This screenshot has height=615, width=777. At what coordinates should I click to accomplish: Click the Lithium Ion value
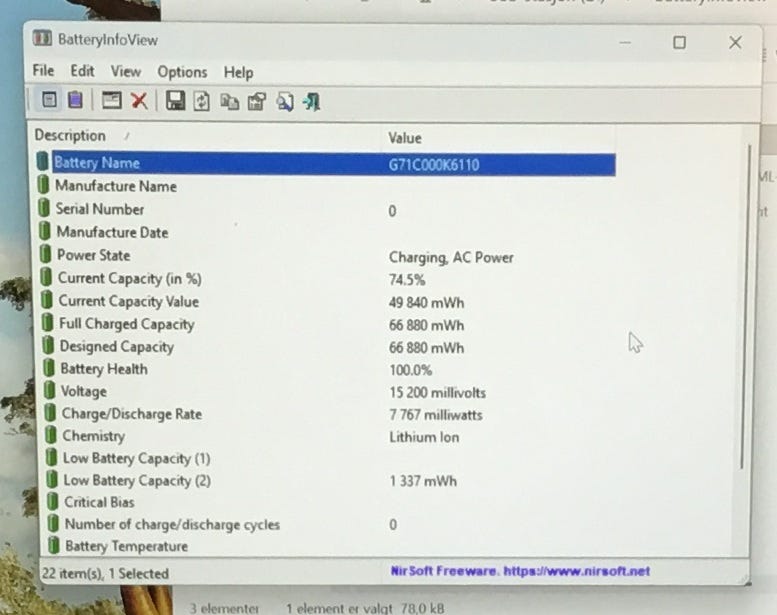(424, 437)
